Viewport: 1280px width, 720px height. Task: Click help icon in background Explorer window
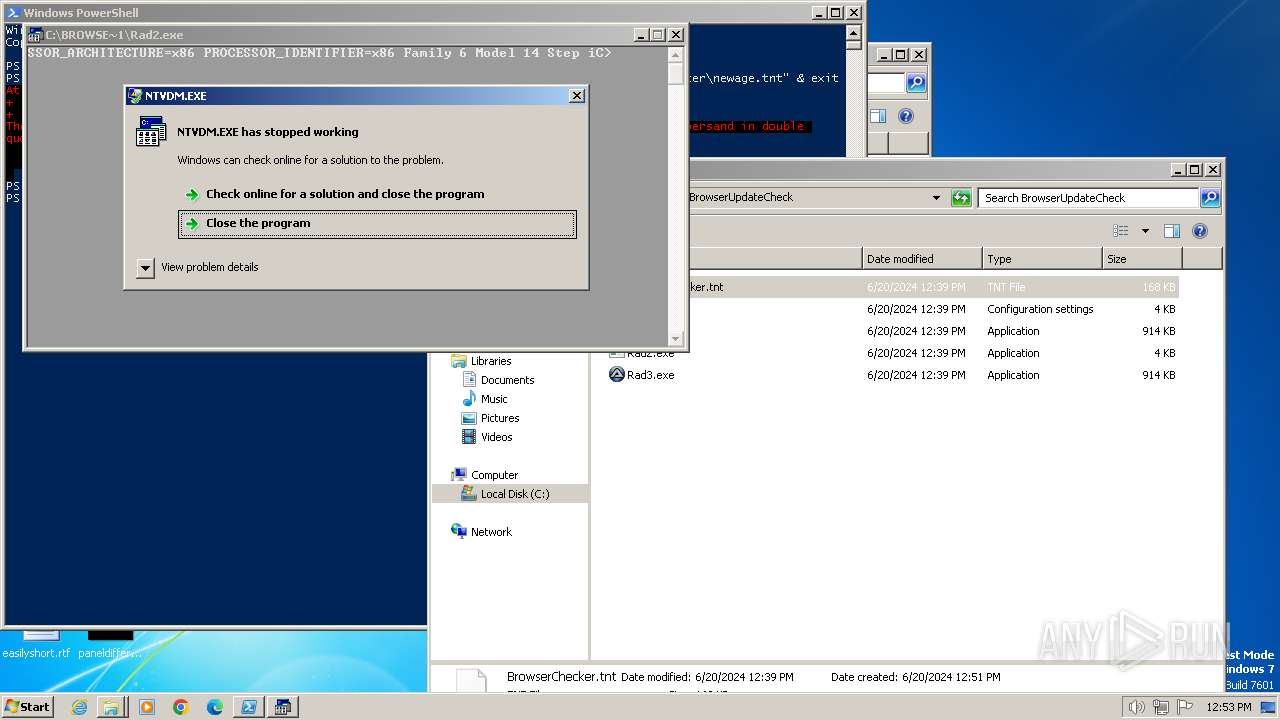pyautogui.click(x=906, y=116)
